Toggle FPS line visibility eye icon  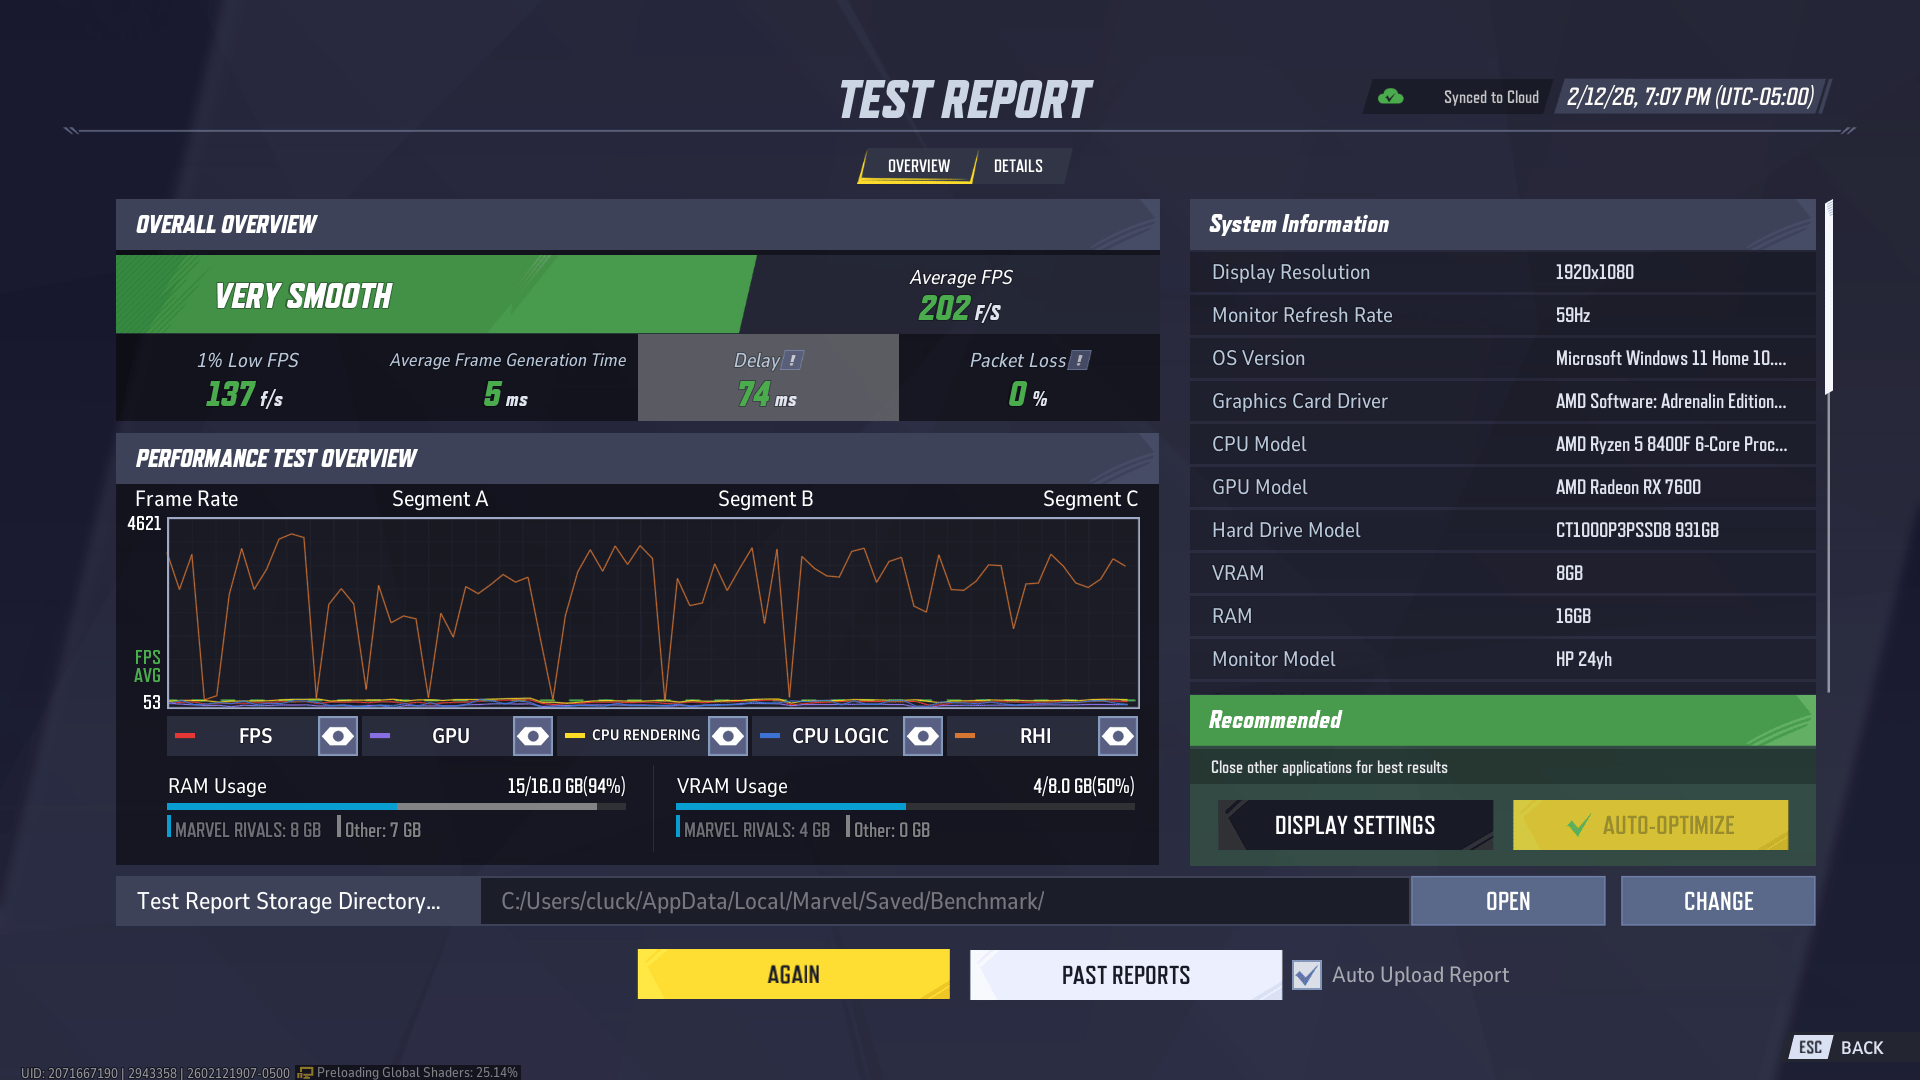(338, 736)
